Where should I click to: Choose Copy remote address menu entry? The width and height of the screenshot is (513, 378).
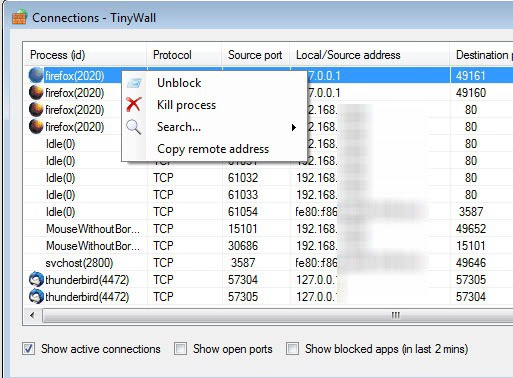click(x=213, y=149)
